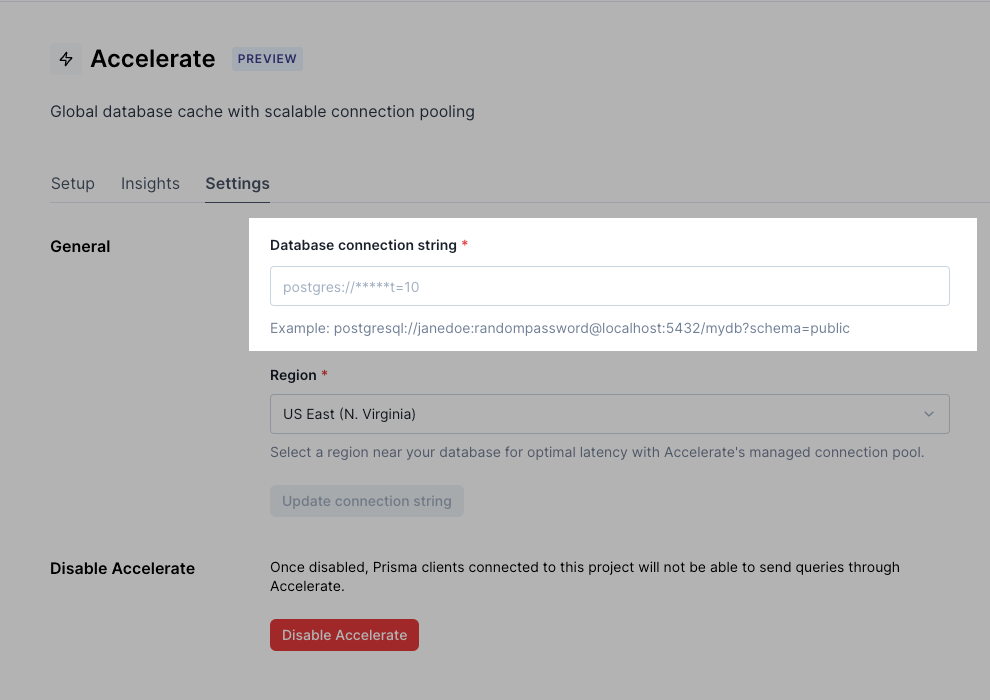
Task: Click the Accelerate page title
Action: 152,59
